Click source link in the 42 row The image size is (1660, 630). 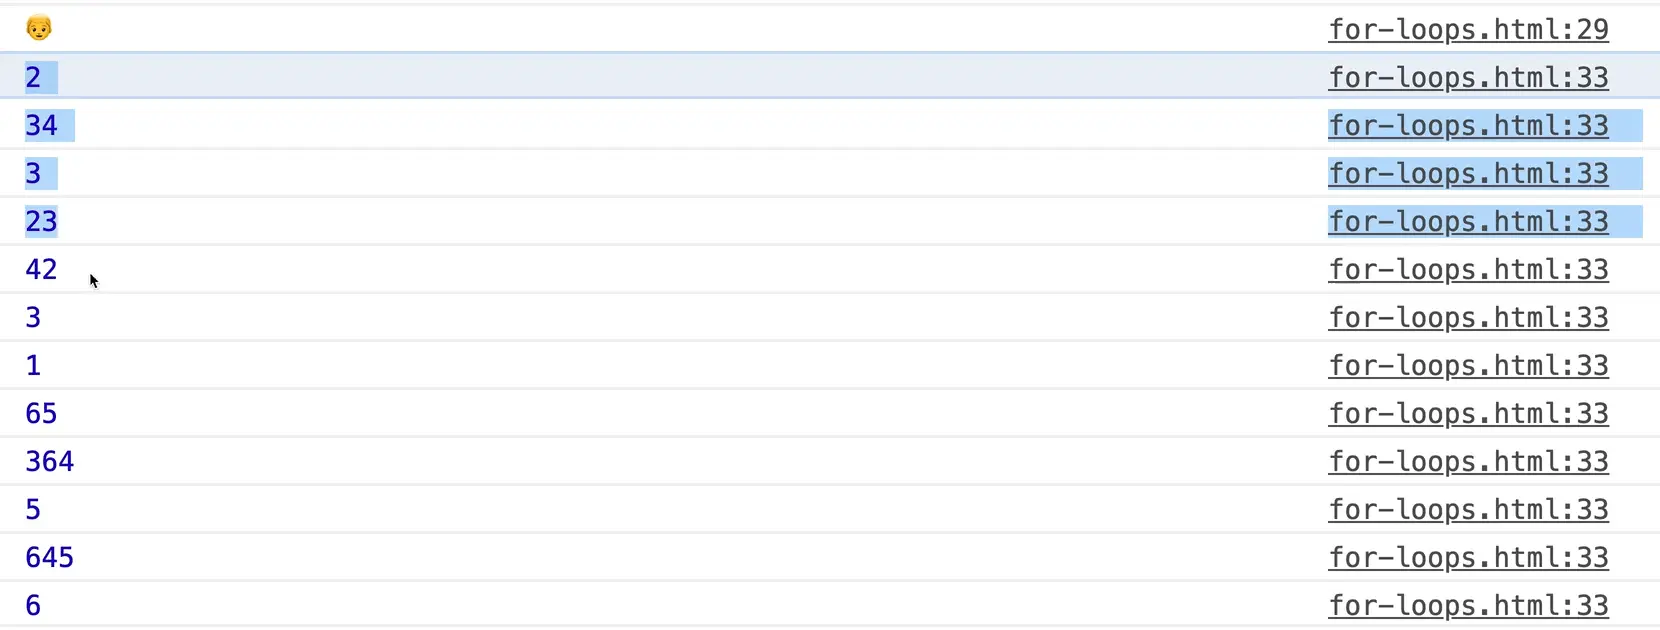(x=1468, y=270)
